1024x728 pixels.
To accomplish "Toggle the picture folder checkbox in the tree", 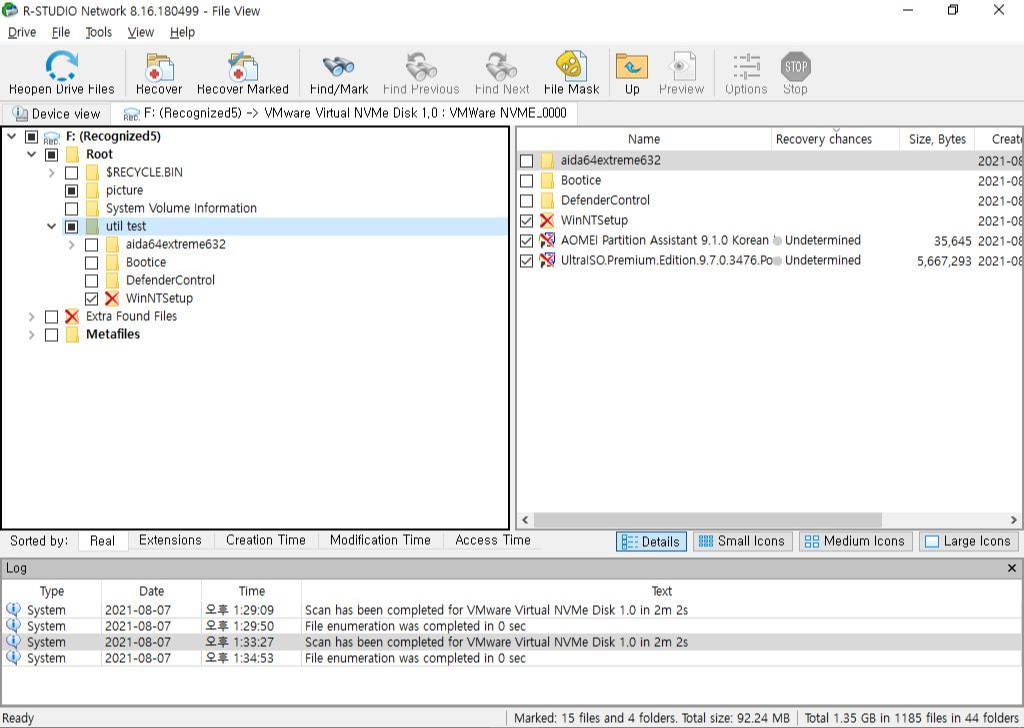I will point(72,191).
